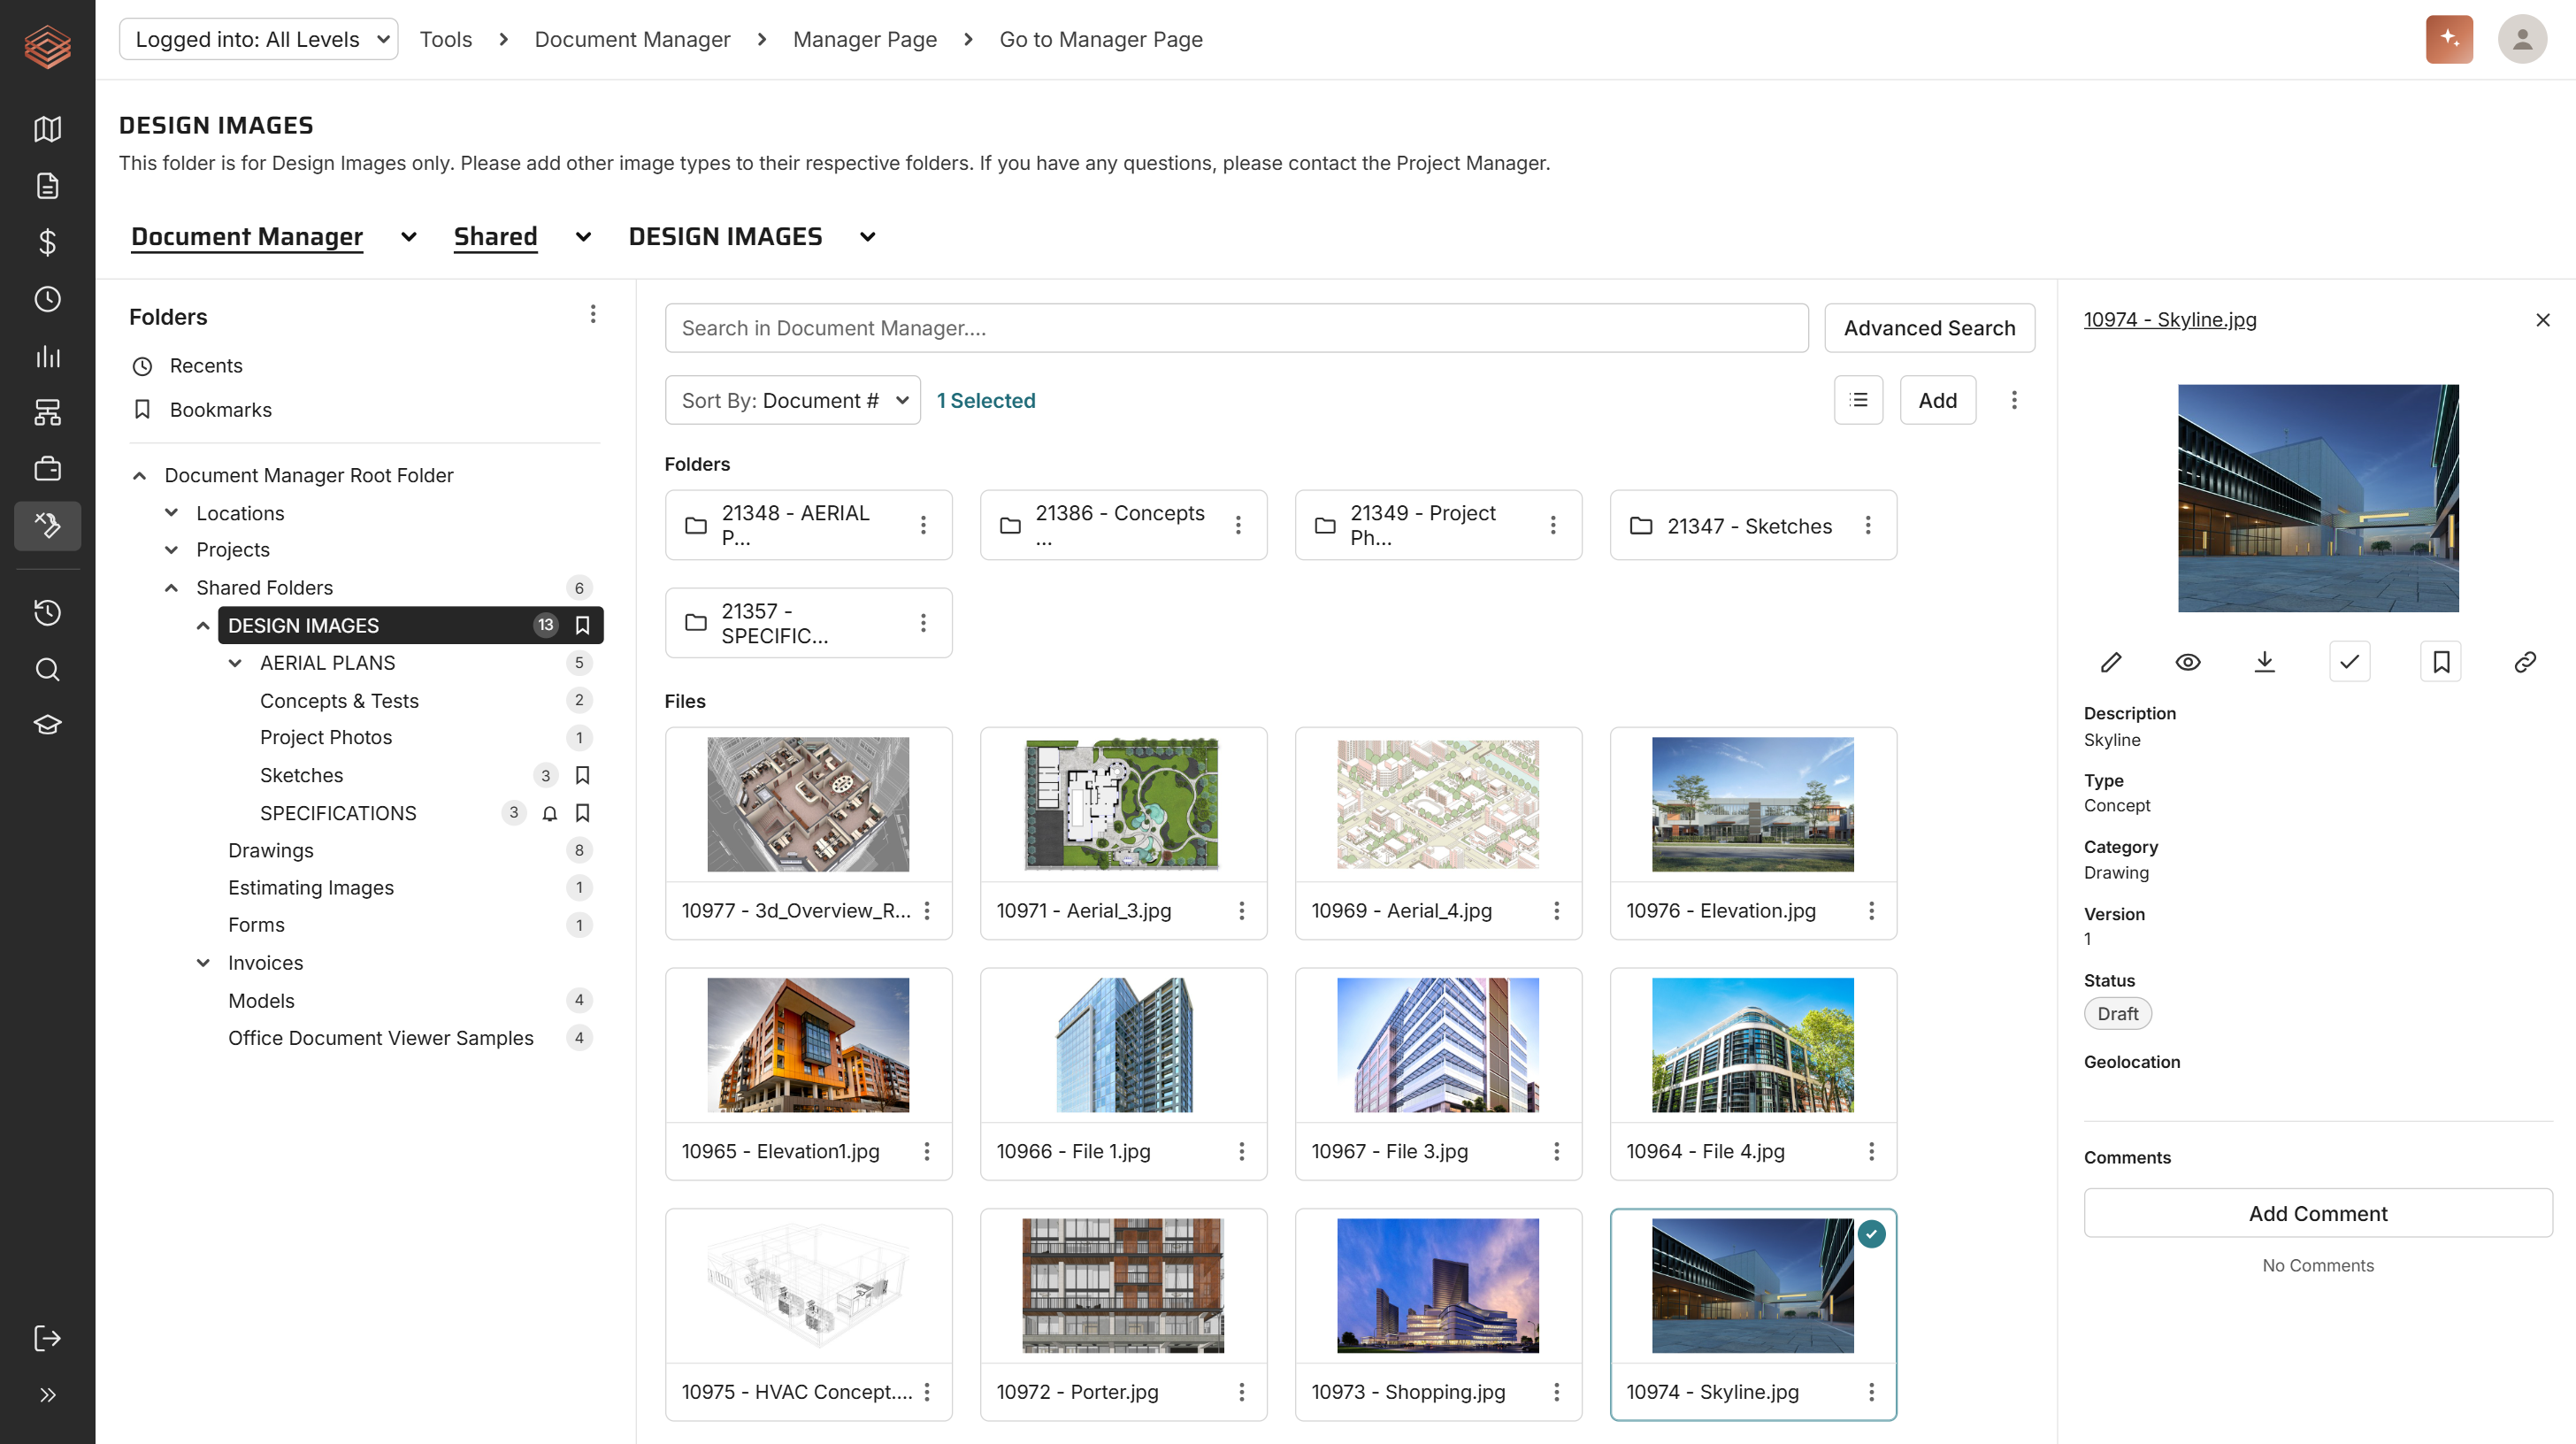Expand the sidebar with double-chevron icon

(47, 1395)
